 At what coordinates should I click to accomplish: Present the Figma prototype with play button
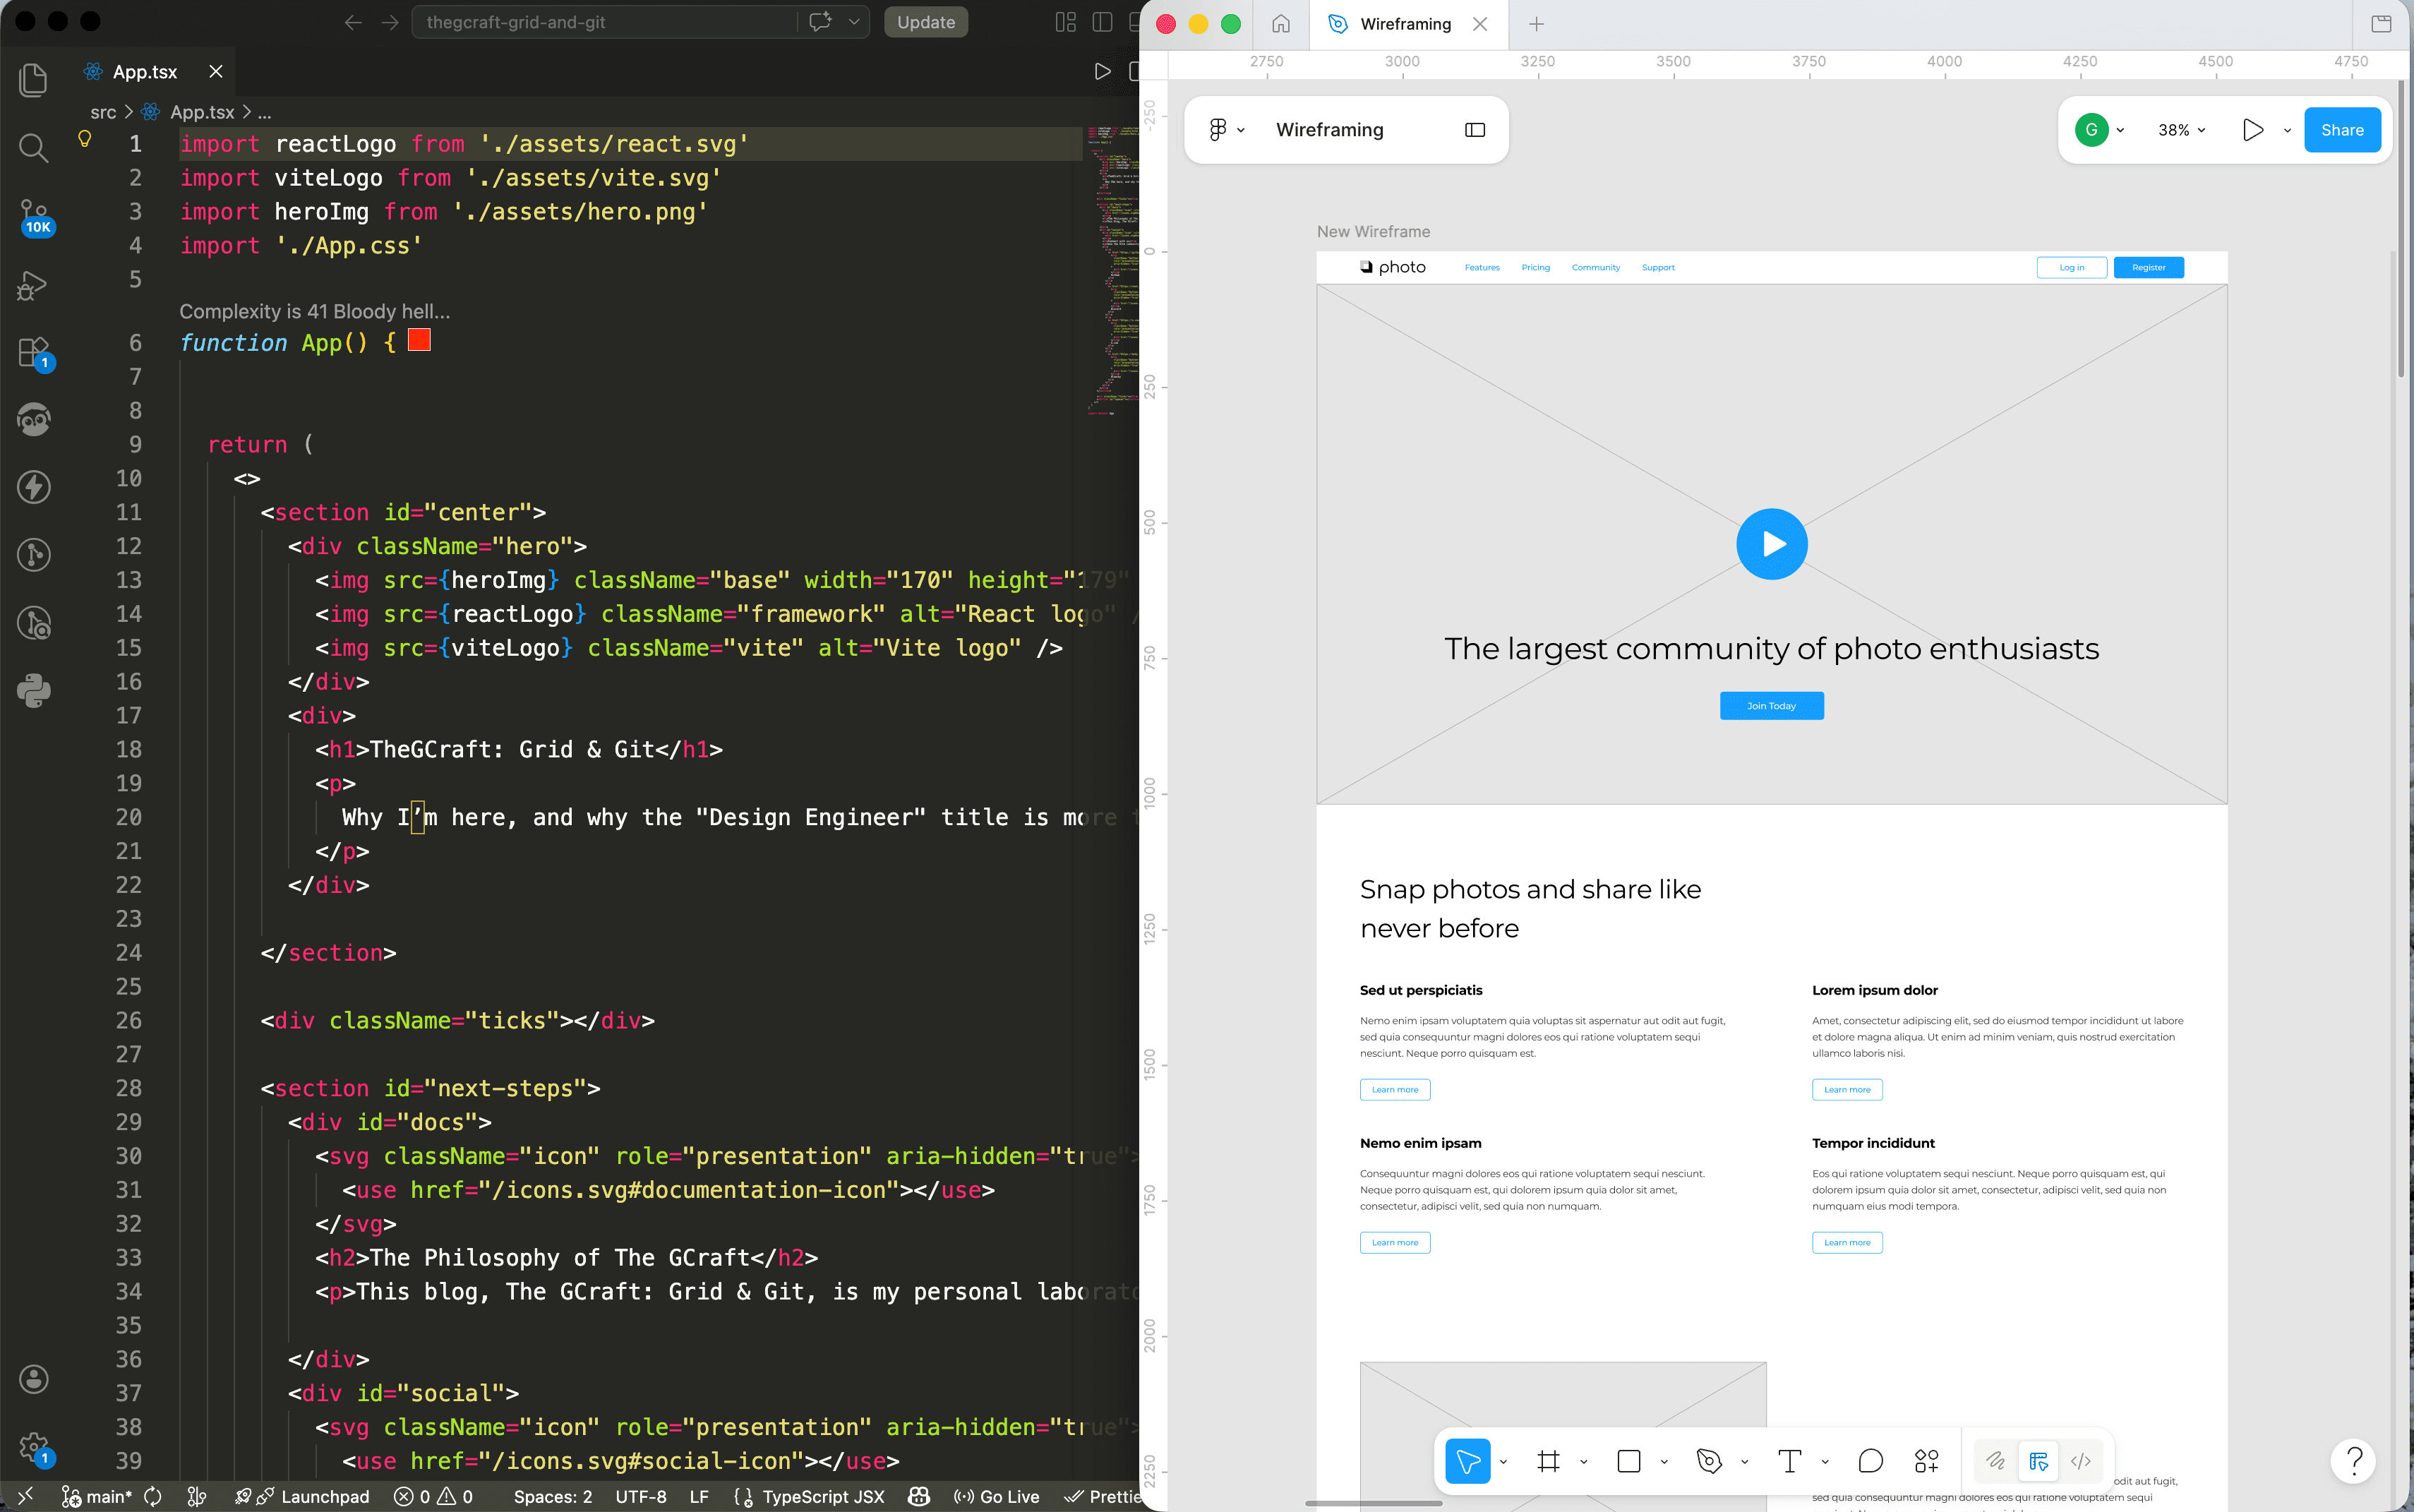click(2253, 130)
